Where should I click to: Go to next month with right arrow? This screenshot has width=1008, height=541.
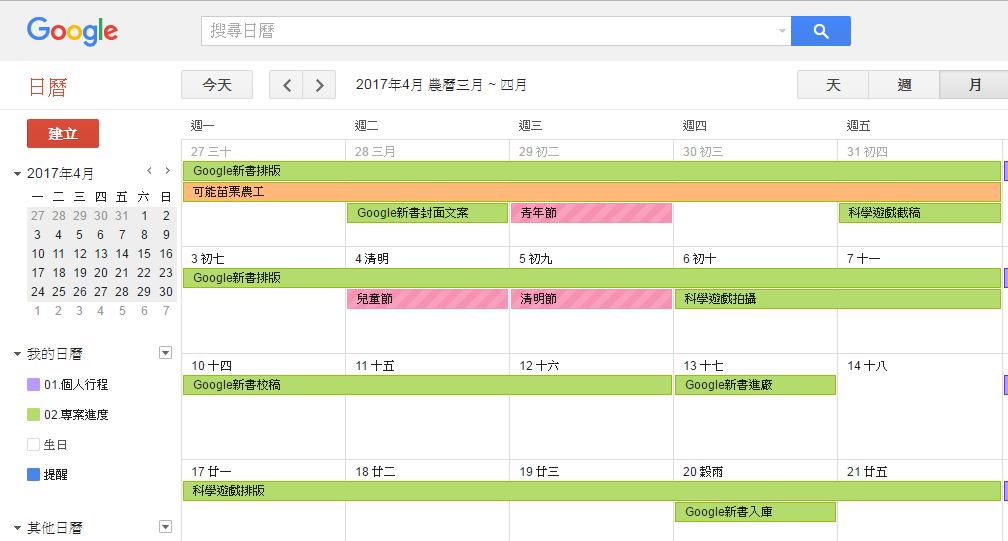(319, 85)
